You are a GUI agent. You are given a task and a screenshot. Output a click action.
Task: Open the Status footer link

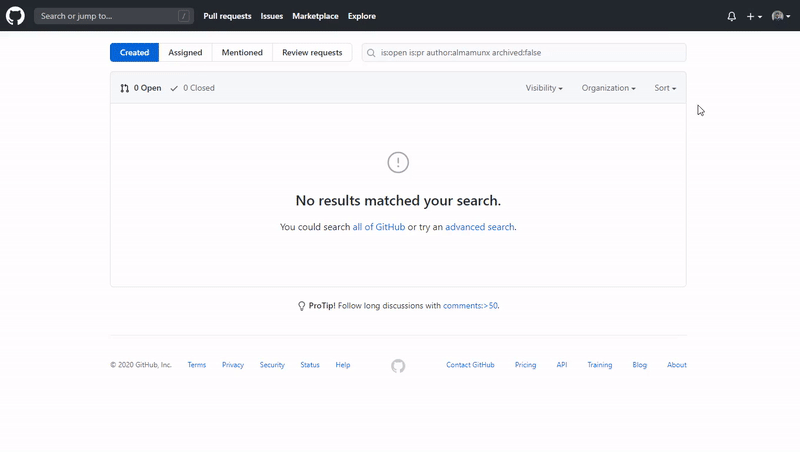click(x=310, y=365)
